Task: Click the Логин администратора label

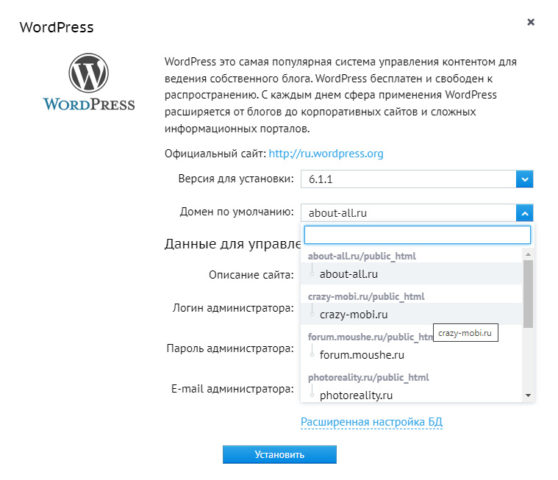Action: pos(233,308)
